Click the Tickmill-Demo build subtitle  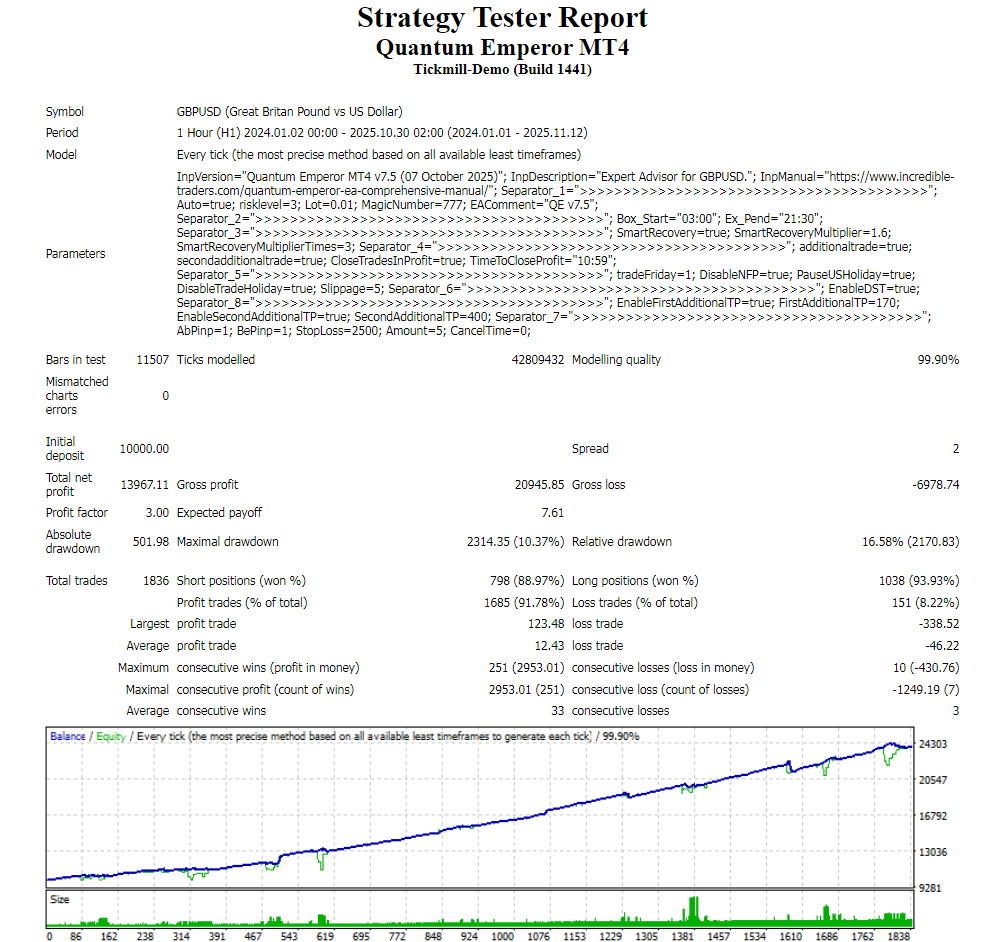(x=502, y=69)
